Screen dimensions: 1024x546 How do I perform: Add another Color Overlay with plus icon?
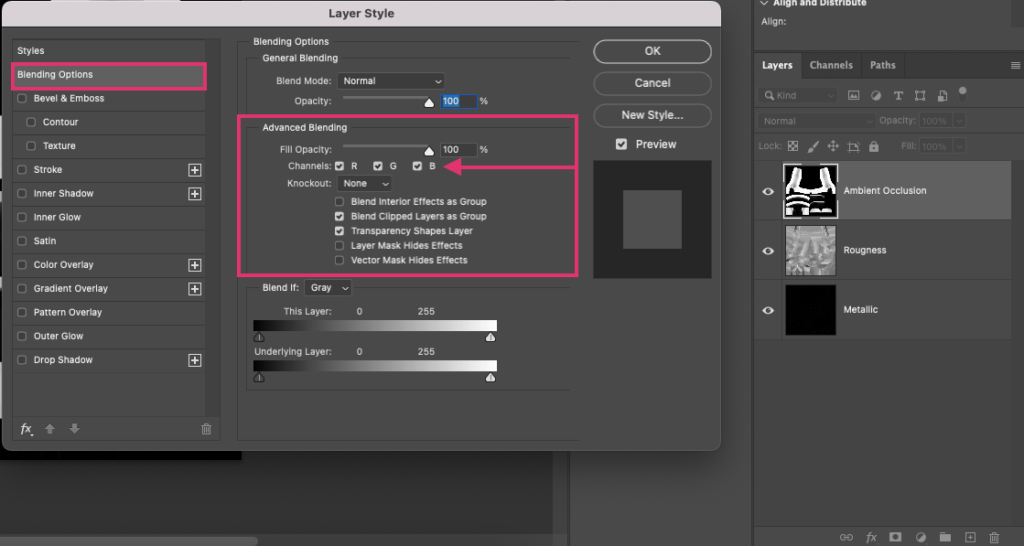(x=195, y=265)
